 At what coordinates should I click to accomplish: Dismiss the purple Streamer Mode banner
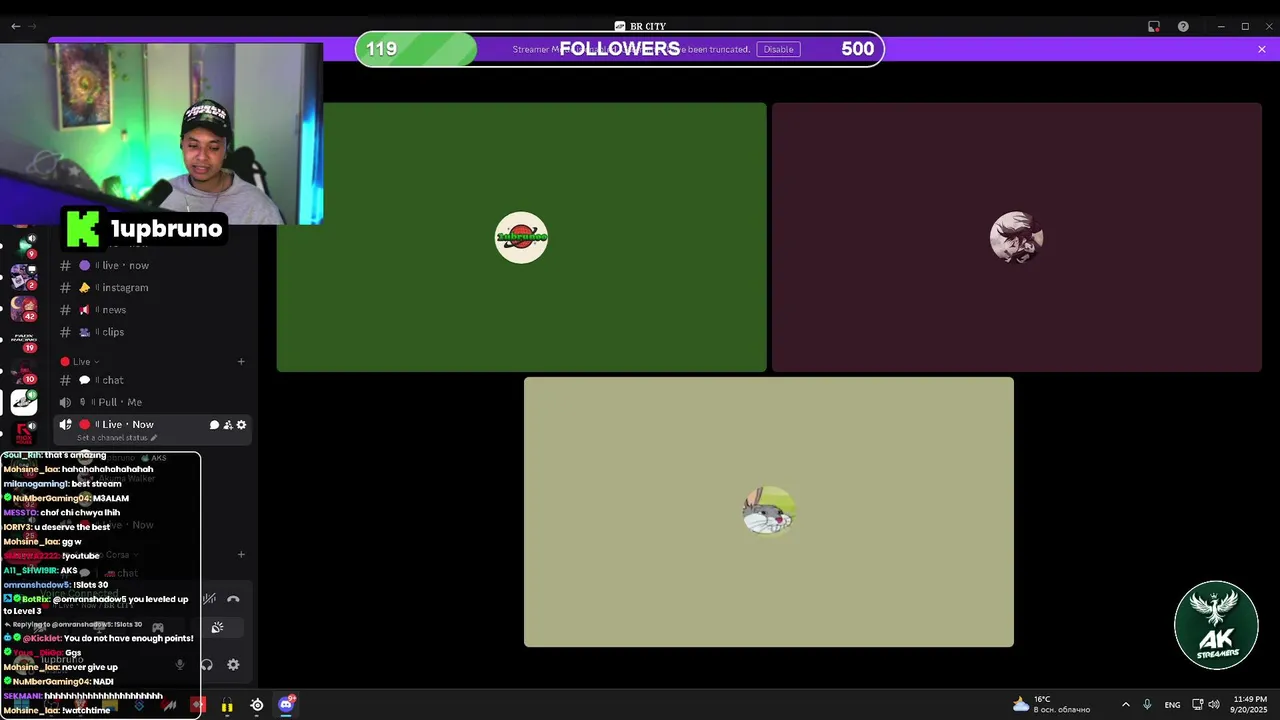coord(1262,49)
